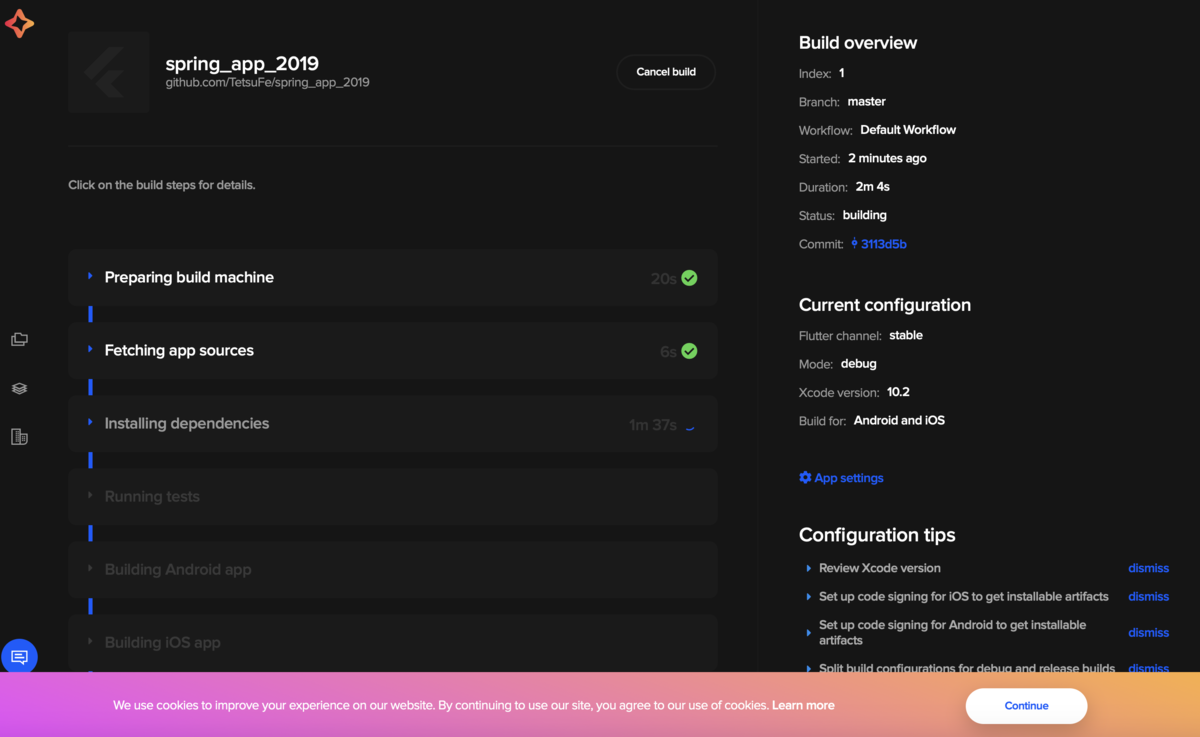Expand the Installing dependencies step

(x=91, y=423)
